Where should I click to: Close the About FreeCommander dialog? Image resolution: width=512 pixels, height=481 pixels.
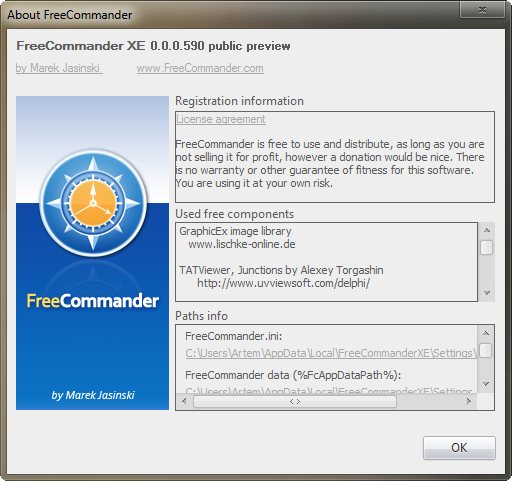pyautogui.click(x=482, y=9)
